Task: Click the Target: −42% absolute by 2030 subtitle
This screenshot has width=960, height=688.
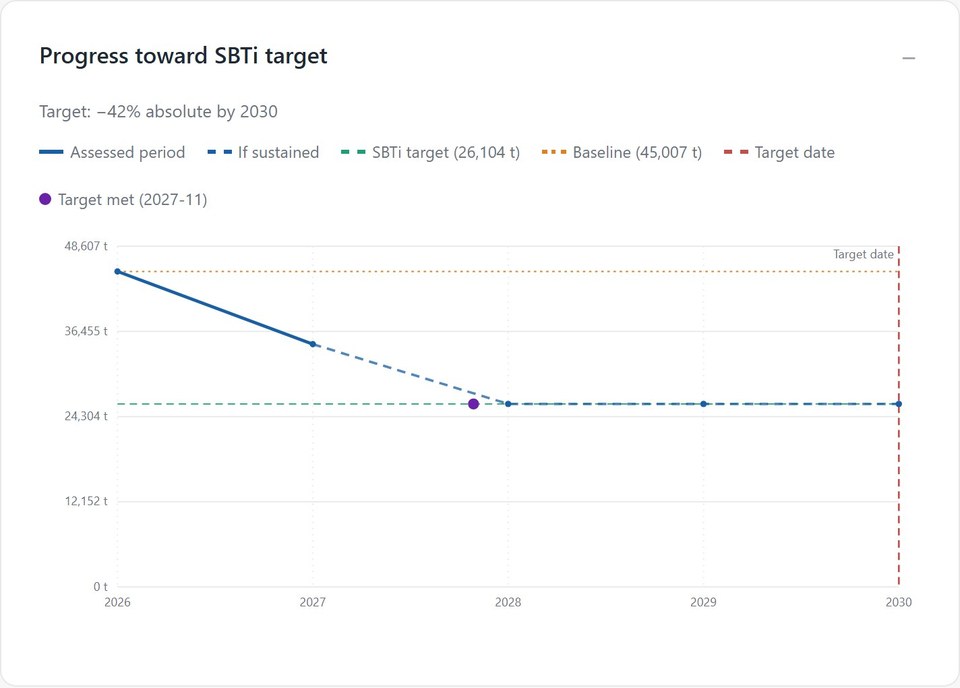Action: [x=159, y=111]
